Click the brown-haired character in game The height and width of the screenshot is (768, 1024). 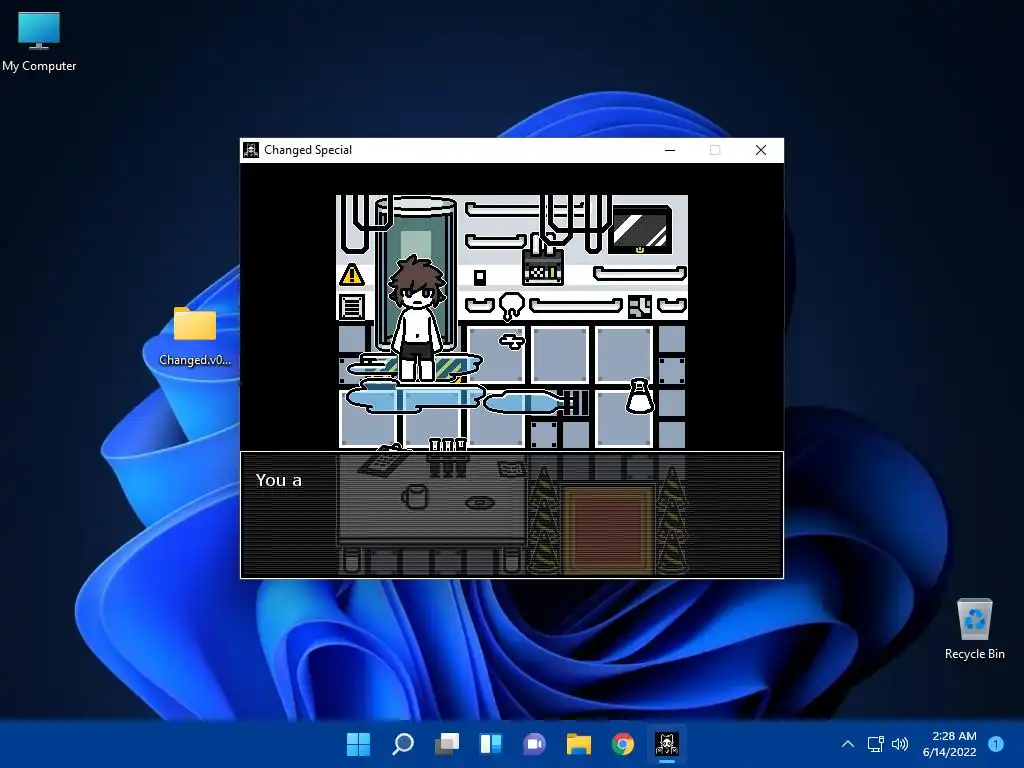point(417,317)
